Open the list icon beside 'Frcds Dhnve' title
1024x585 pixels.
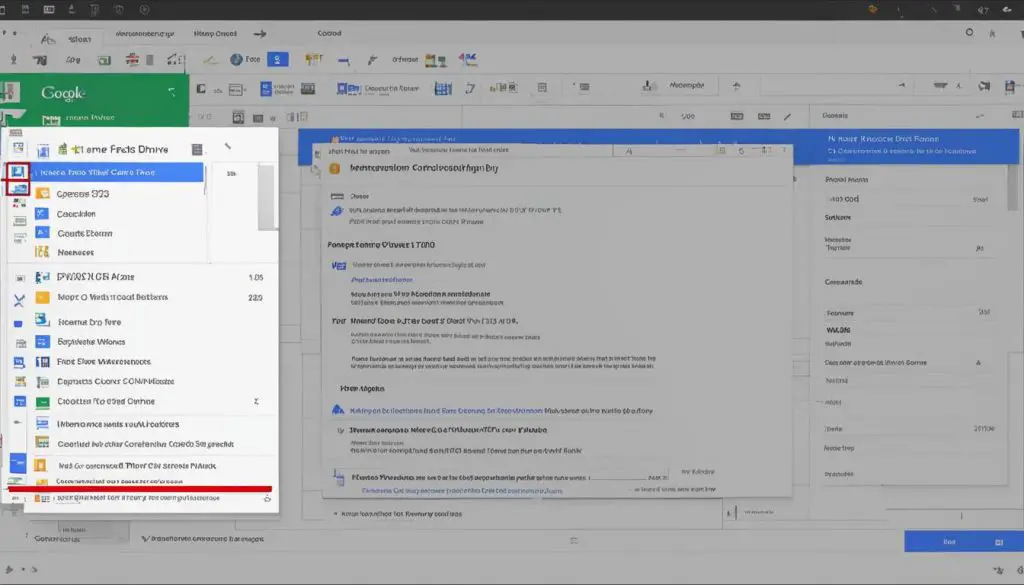[197, 150]
